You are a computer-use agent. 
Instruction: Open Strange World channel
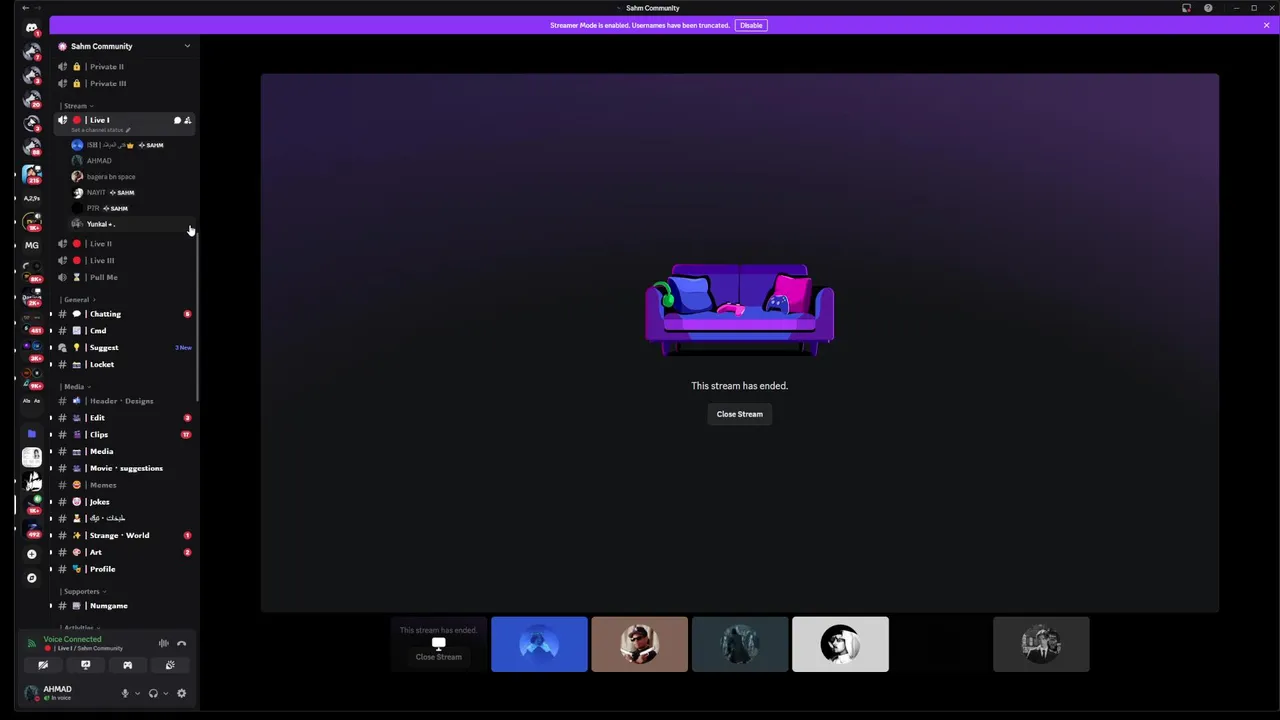coord(124,536)
